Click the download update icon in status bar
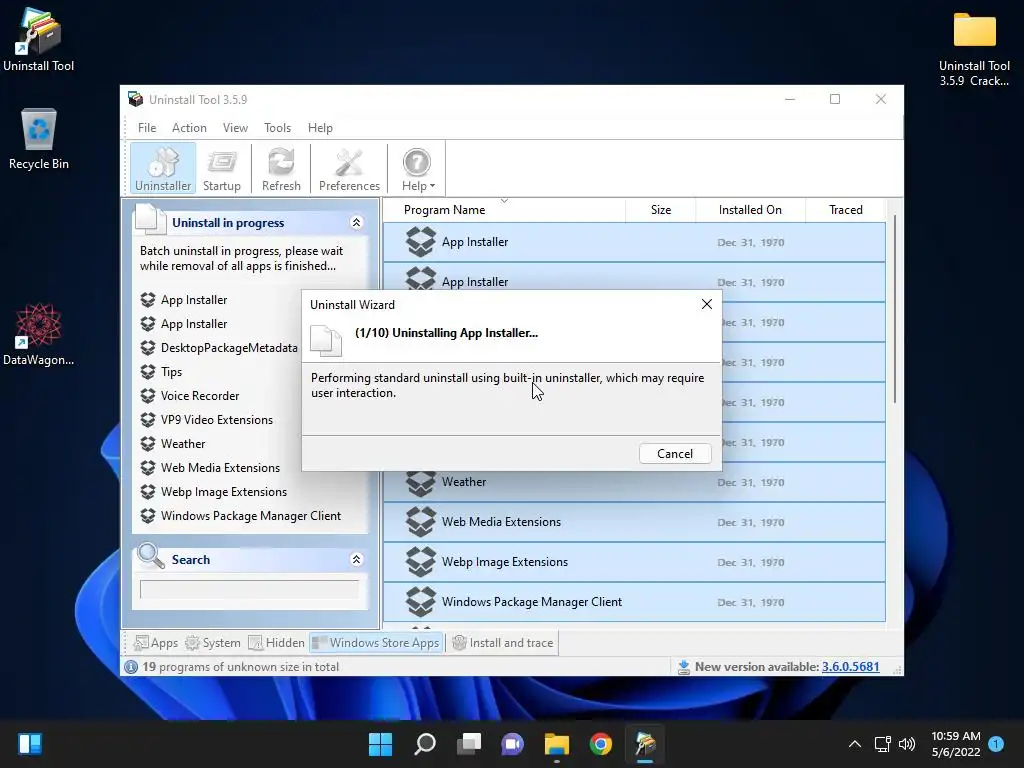Viewport: 1024px width, 768px height. click(x=684, y=667)
